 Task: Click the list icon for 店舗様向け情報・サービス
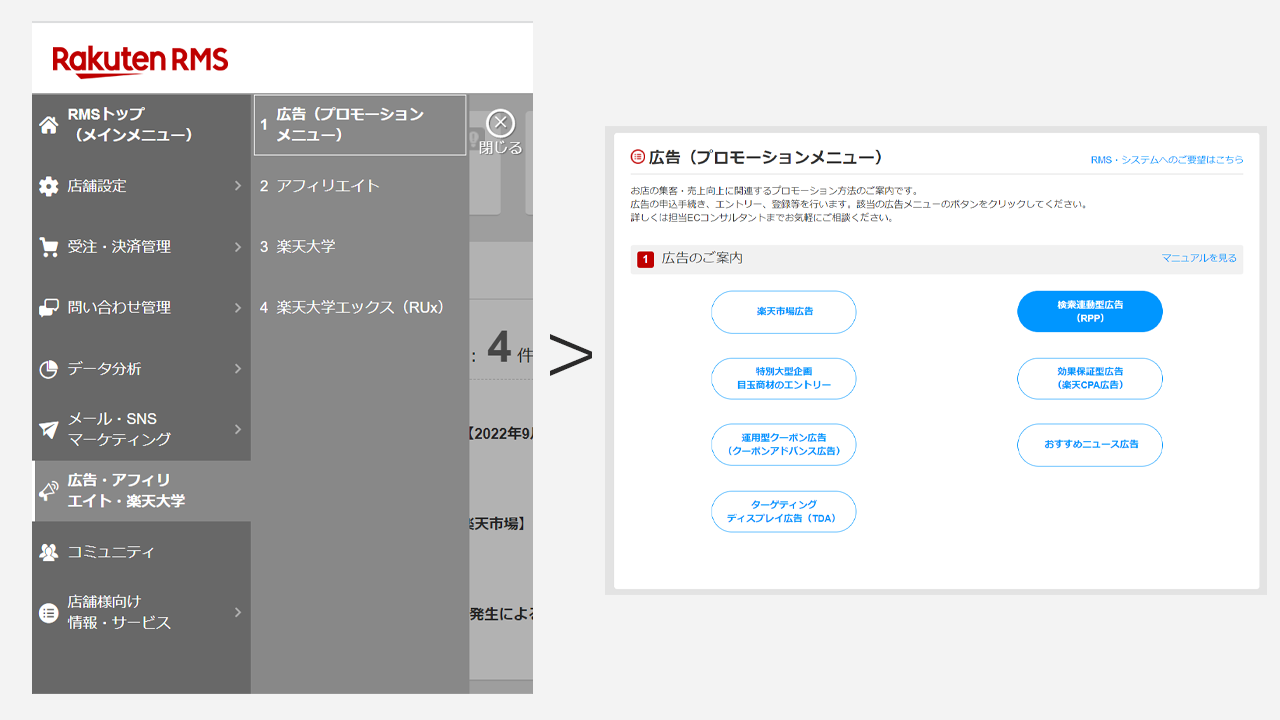[x=48, y=612]
